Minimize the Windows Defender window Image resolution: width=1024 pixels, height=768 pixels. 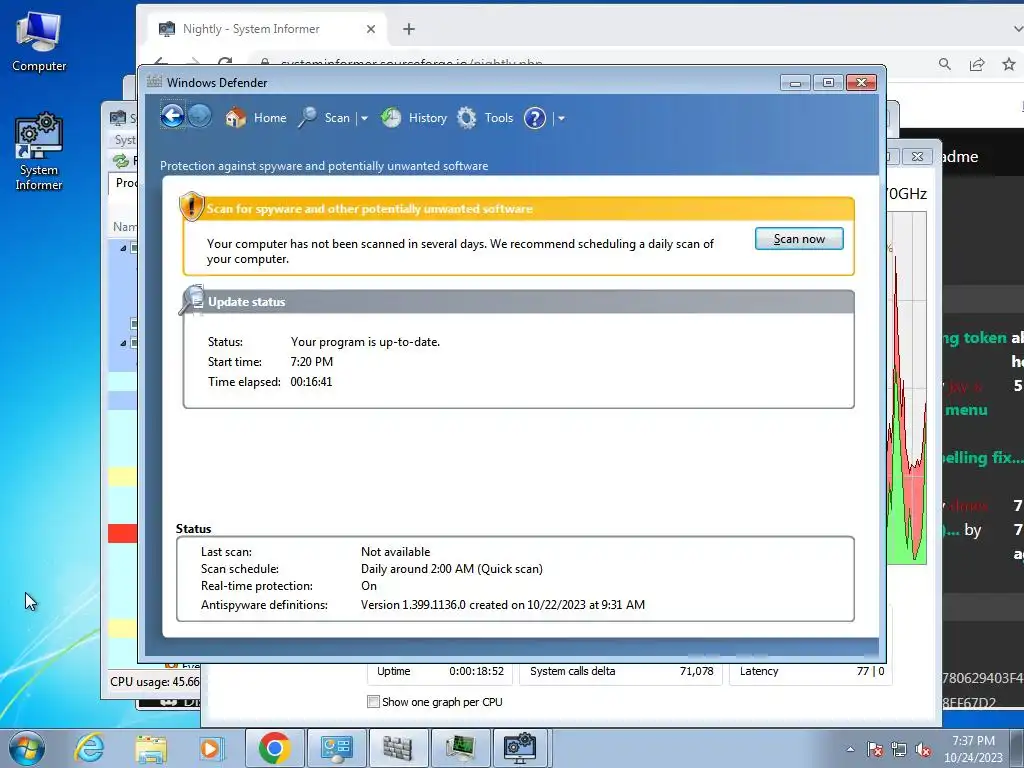[x=795, y=83]
